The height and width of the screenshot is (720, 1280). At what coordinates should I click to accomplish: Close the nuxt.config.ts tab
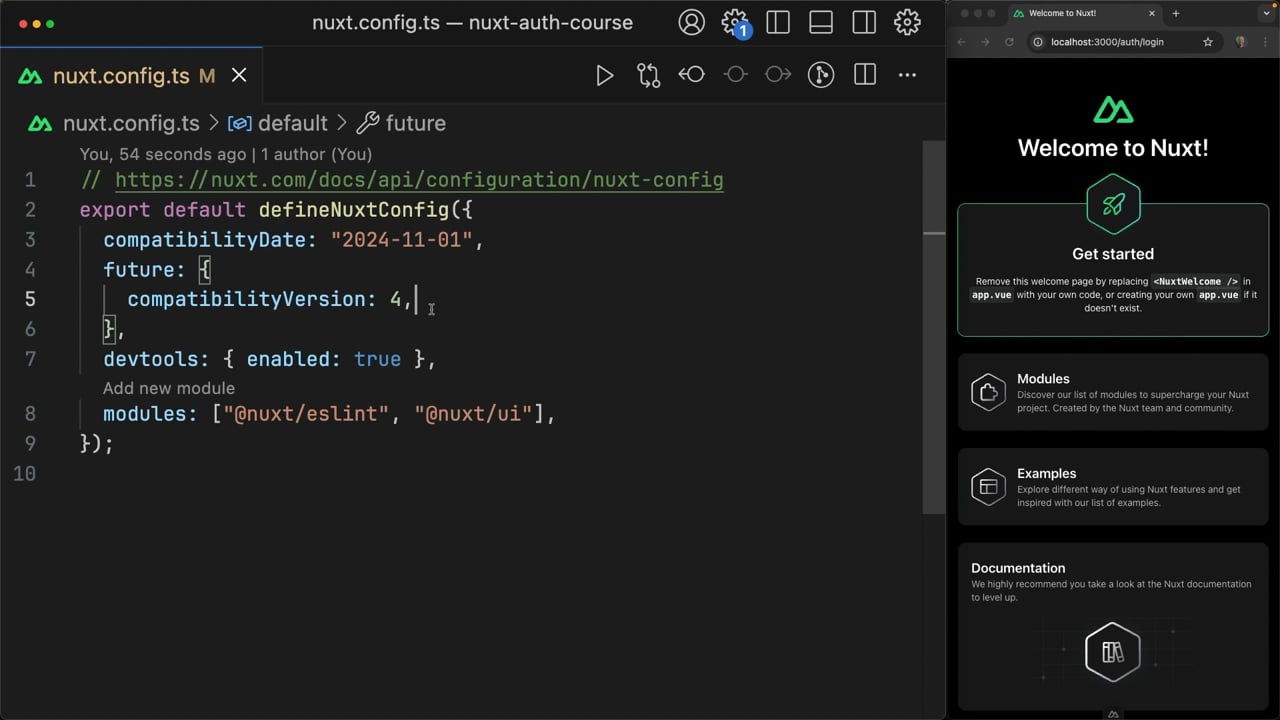click(239, 76)
